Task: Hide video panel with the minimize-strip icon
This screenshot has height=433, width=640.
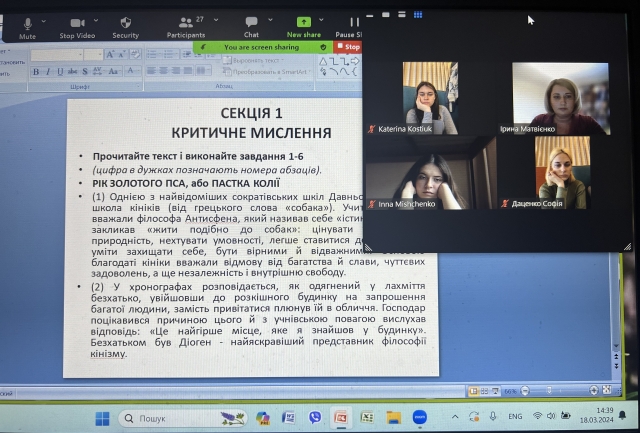Action: [x=370, y=15]
